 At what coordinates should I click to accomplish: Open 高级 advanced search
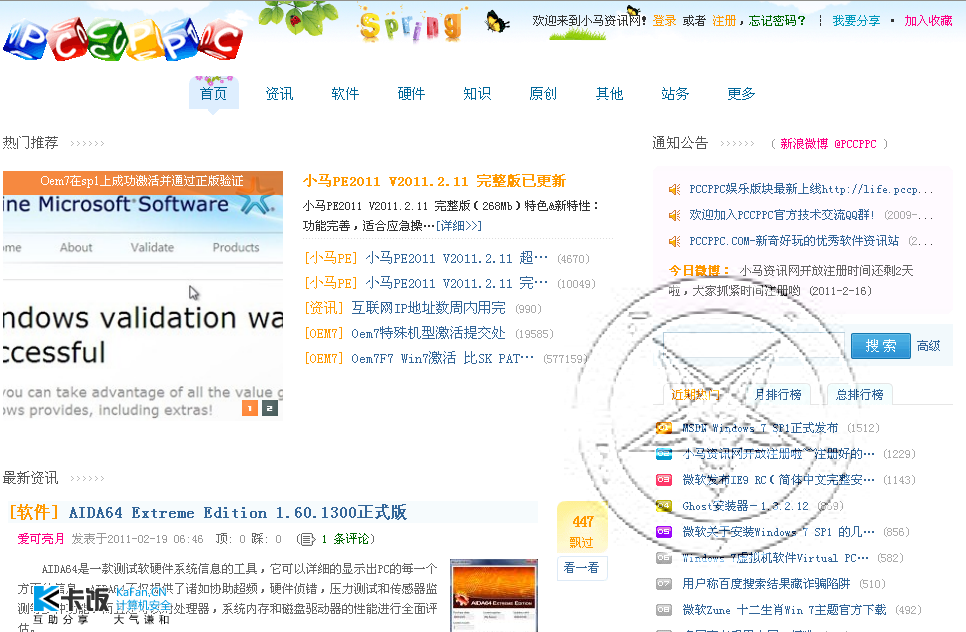[x=928, y=346]
